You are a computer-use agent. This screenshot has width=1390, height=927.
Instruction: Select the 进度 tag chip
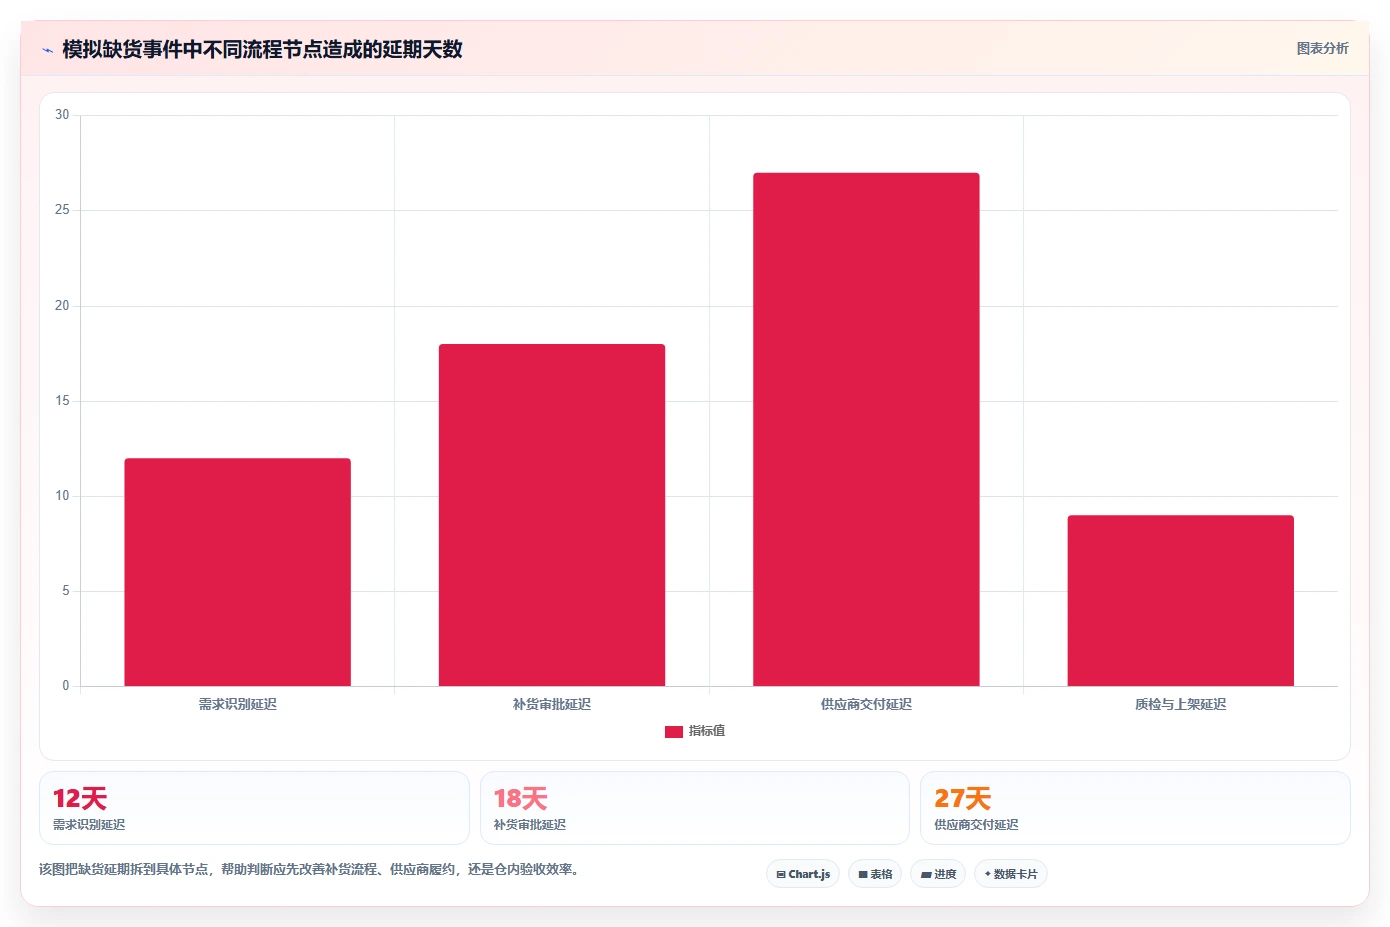point(938,874)
